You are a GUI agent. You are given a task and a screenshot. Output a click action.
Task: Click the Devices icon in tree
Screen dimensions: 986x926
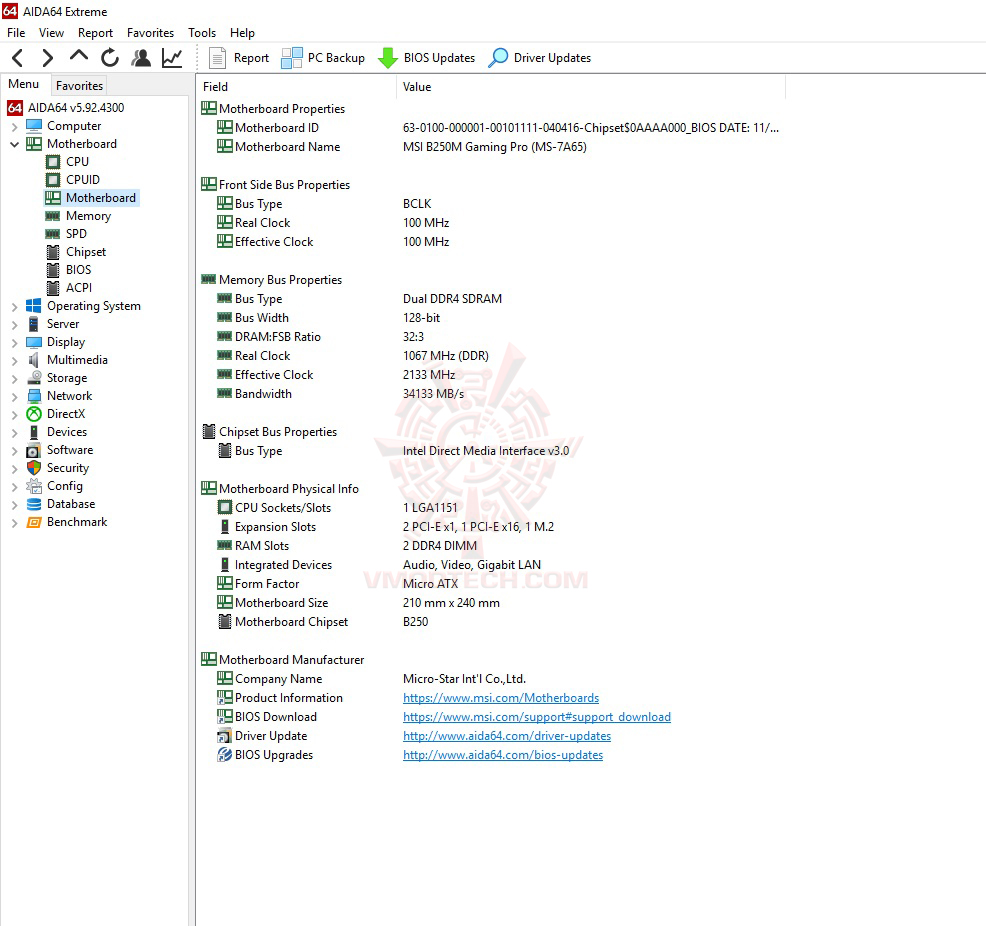[34, 432]
